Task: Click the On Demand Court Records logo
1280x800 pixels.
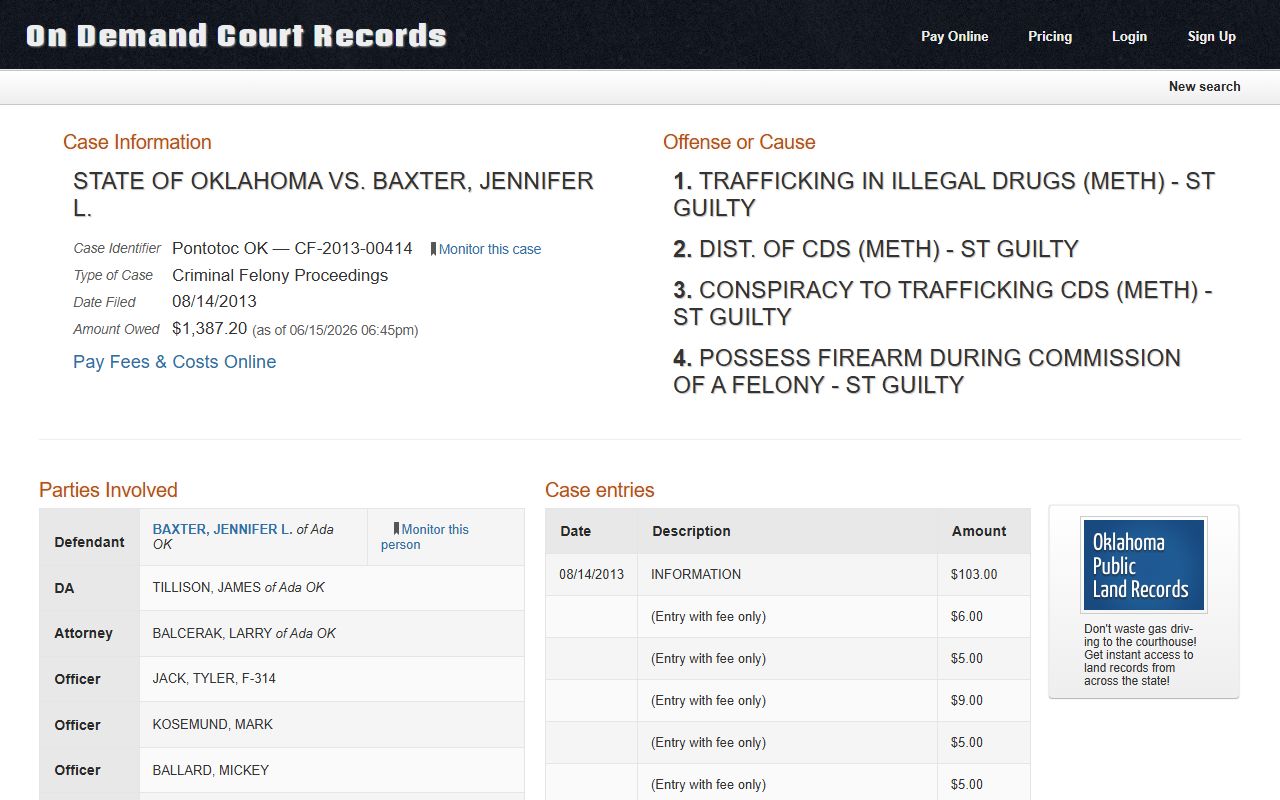Action: (236, 36)
